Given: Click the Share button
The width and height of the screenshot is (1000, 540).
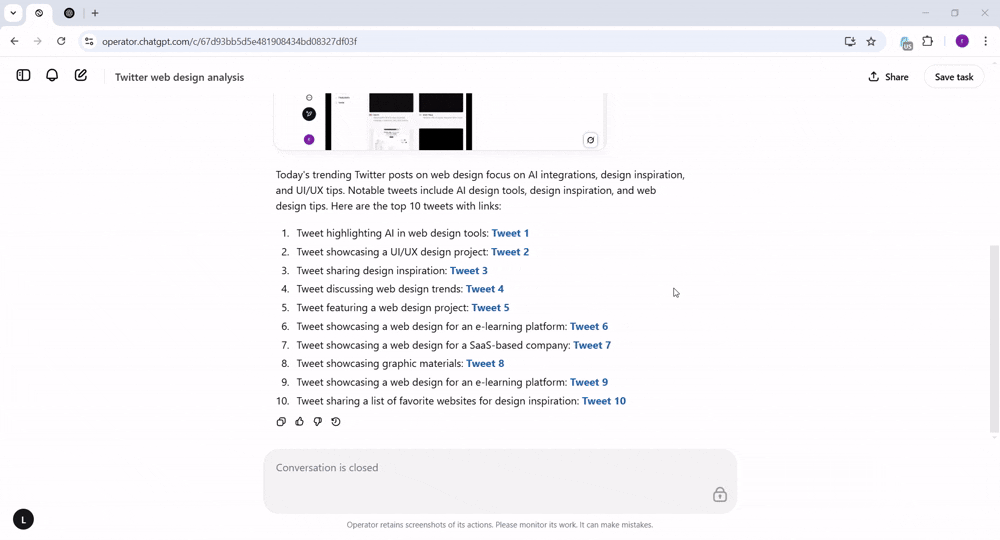Looking at the screenshot, I should tap(888, 77).
